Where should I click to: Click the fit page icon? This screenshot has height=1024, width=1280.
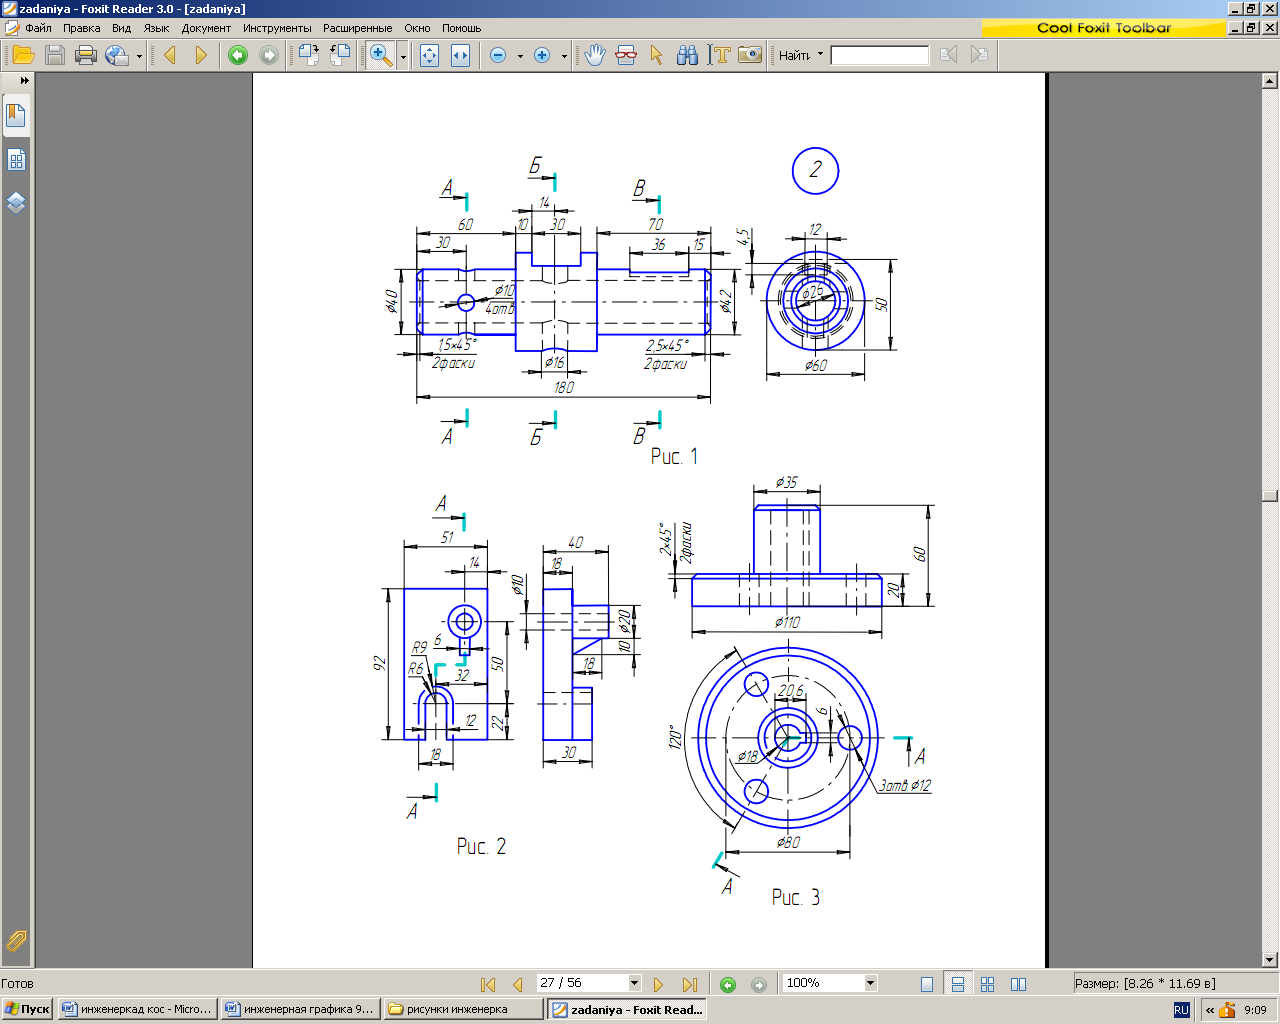[x=430, y=55]
